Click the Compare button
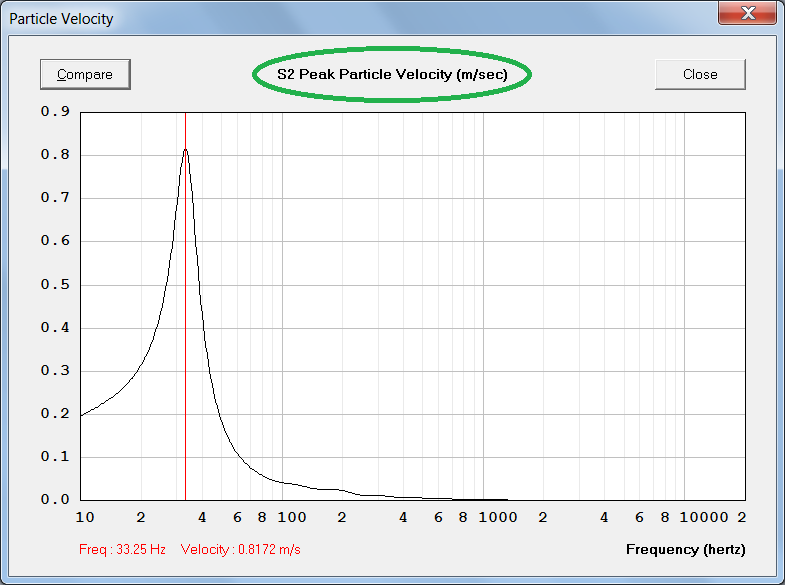 tap(85, 75)
